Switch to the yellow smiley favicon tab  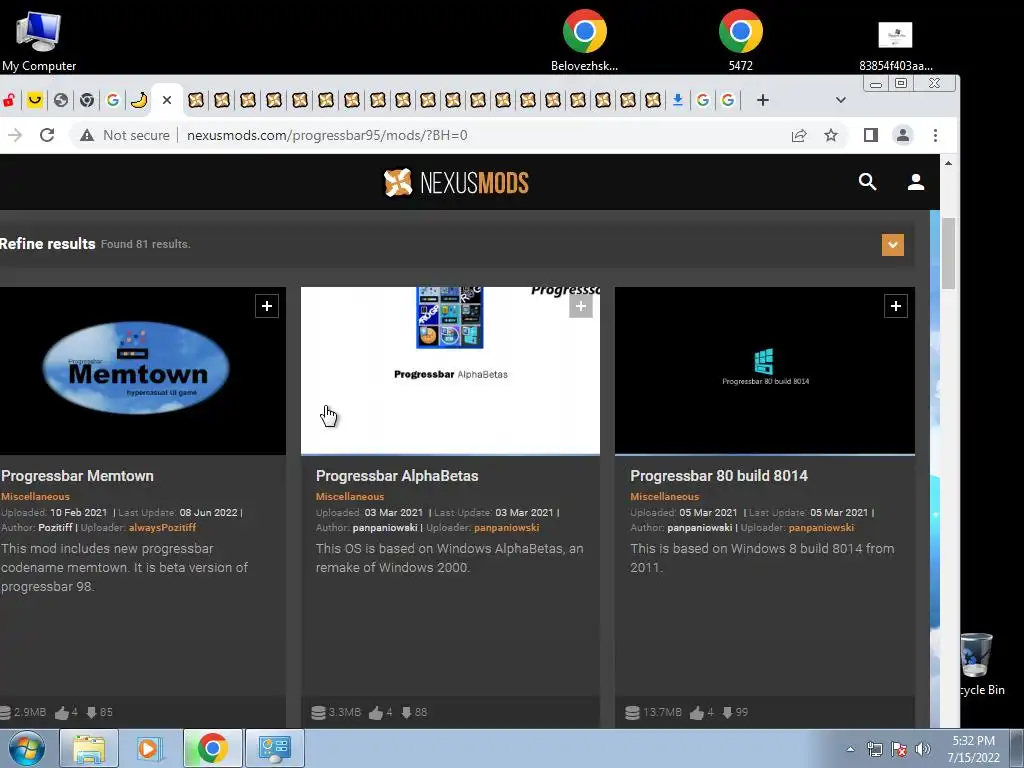(x=35, y=100)
